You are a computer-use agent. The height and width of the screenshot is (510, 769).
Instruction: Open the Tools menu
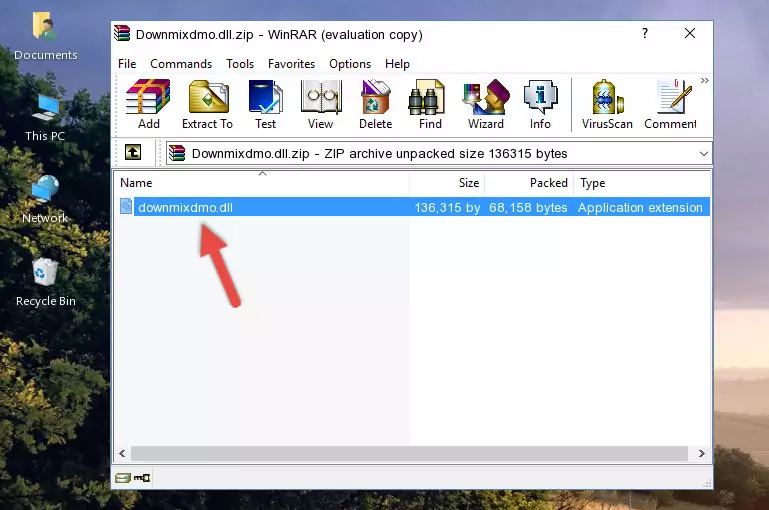click(x=240, y=64)
